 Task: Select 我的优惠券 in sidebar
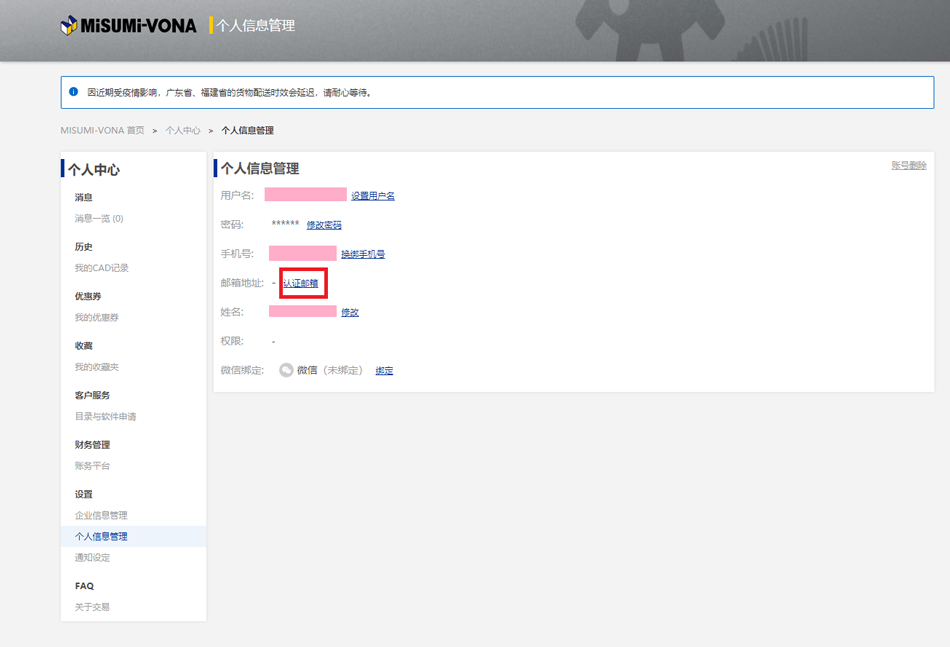tap(97, 317)
